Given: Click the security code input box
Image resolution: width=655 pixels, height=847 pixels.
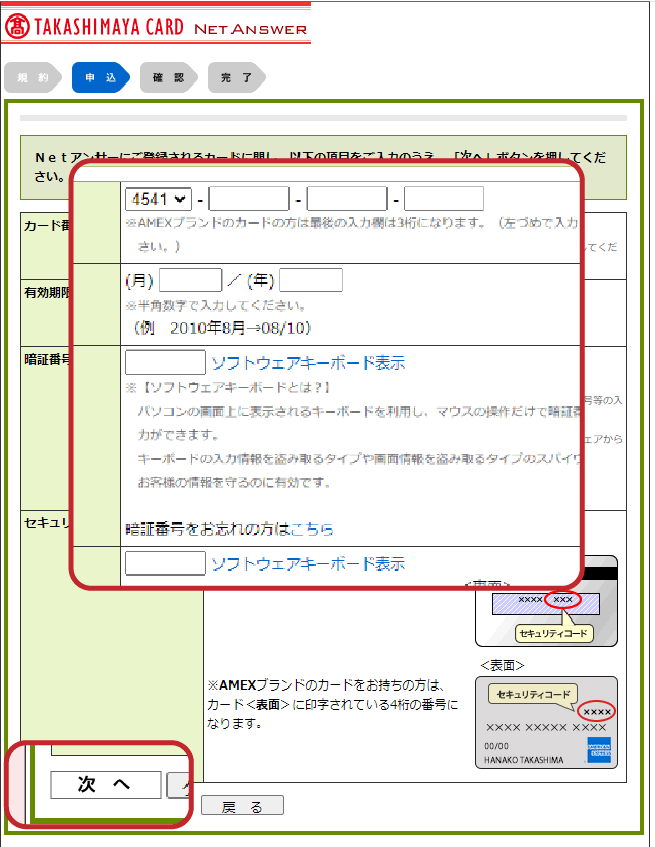Looking at the screenshot, I should tap(165, 563).
